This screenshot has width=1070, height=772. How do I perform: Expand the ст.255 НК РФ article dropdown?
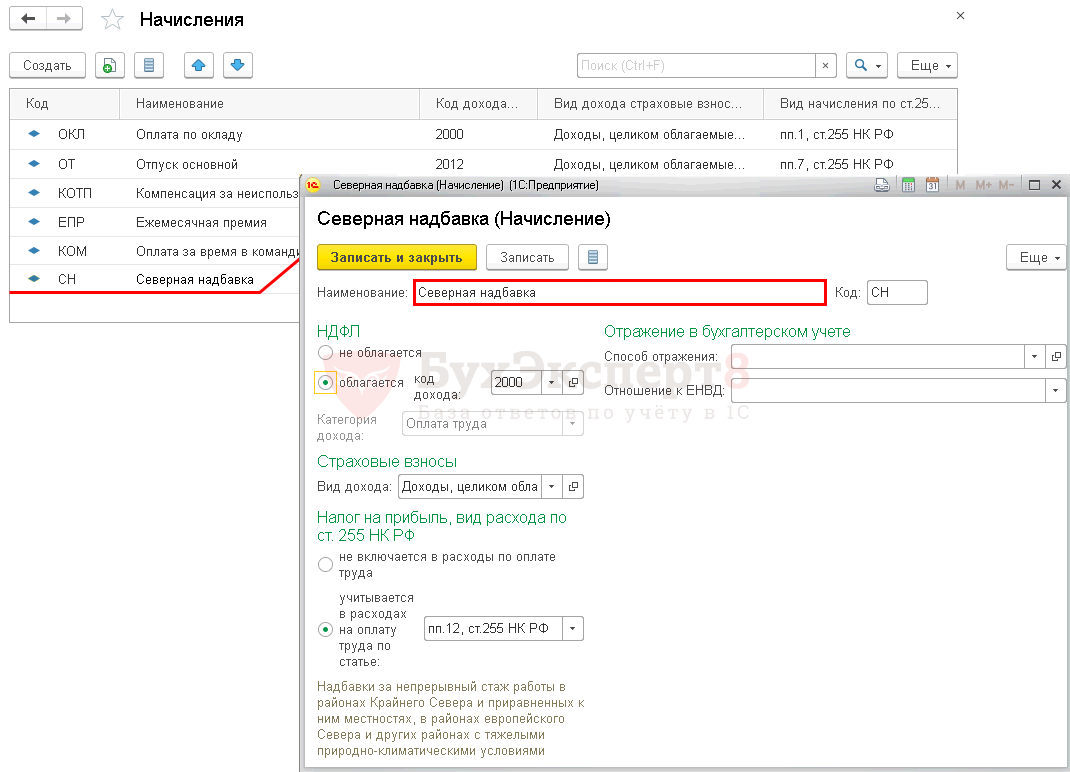pyautogui.click(x=573, y=629)
